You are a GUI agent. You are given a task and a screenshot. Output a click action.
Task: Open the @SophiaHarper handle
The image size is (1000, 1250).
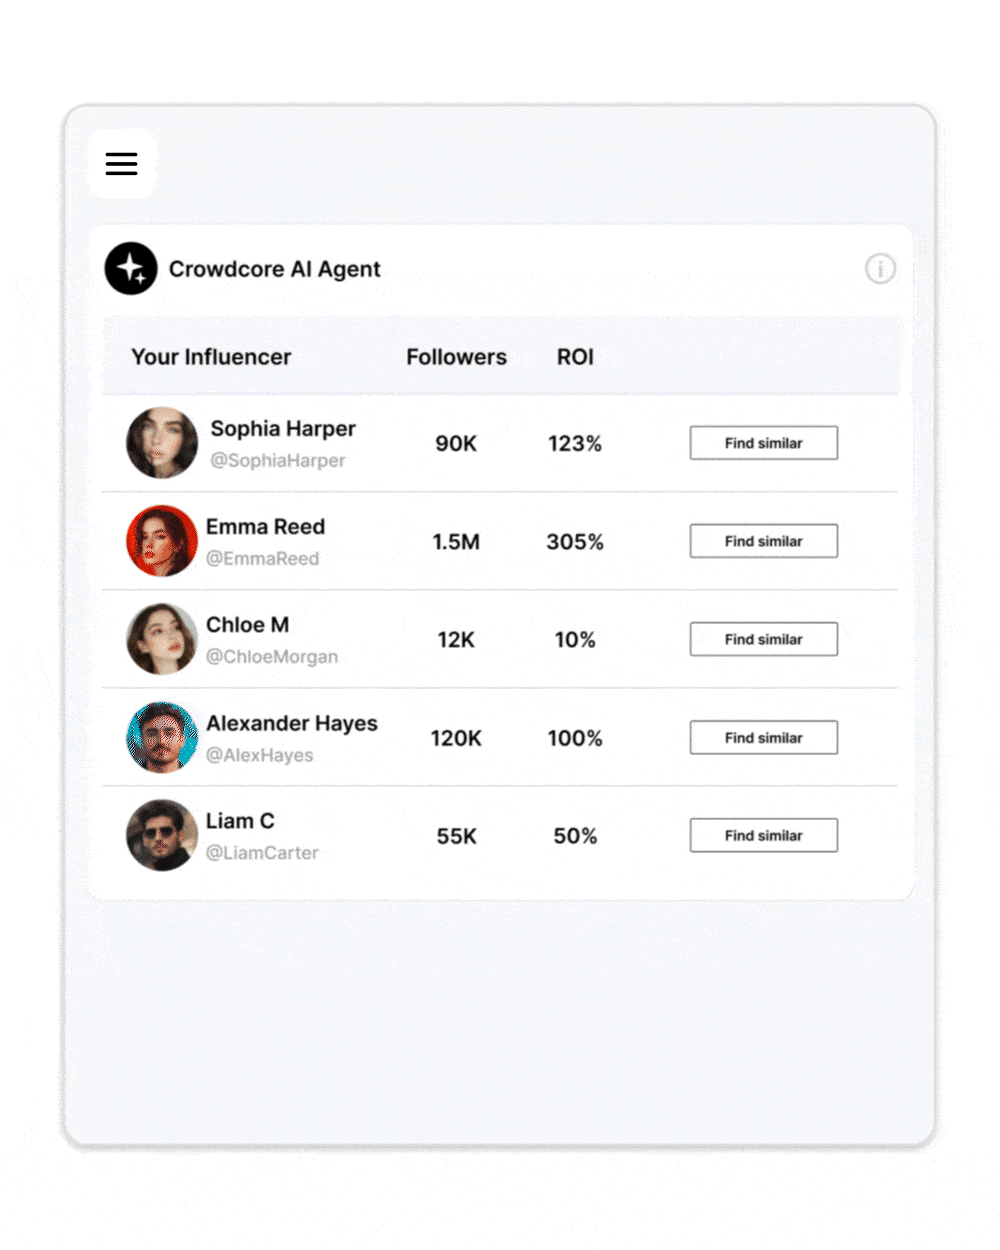coord(278,461)
